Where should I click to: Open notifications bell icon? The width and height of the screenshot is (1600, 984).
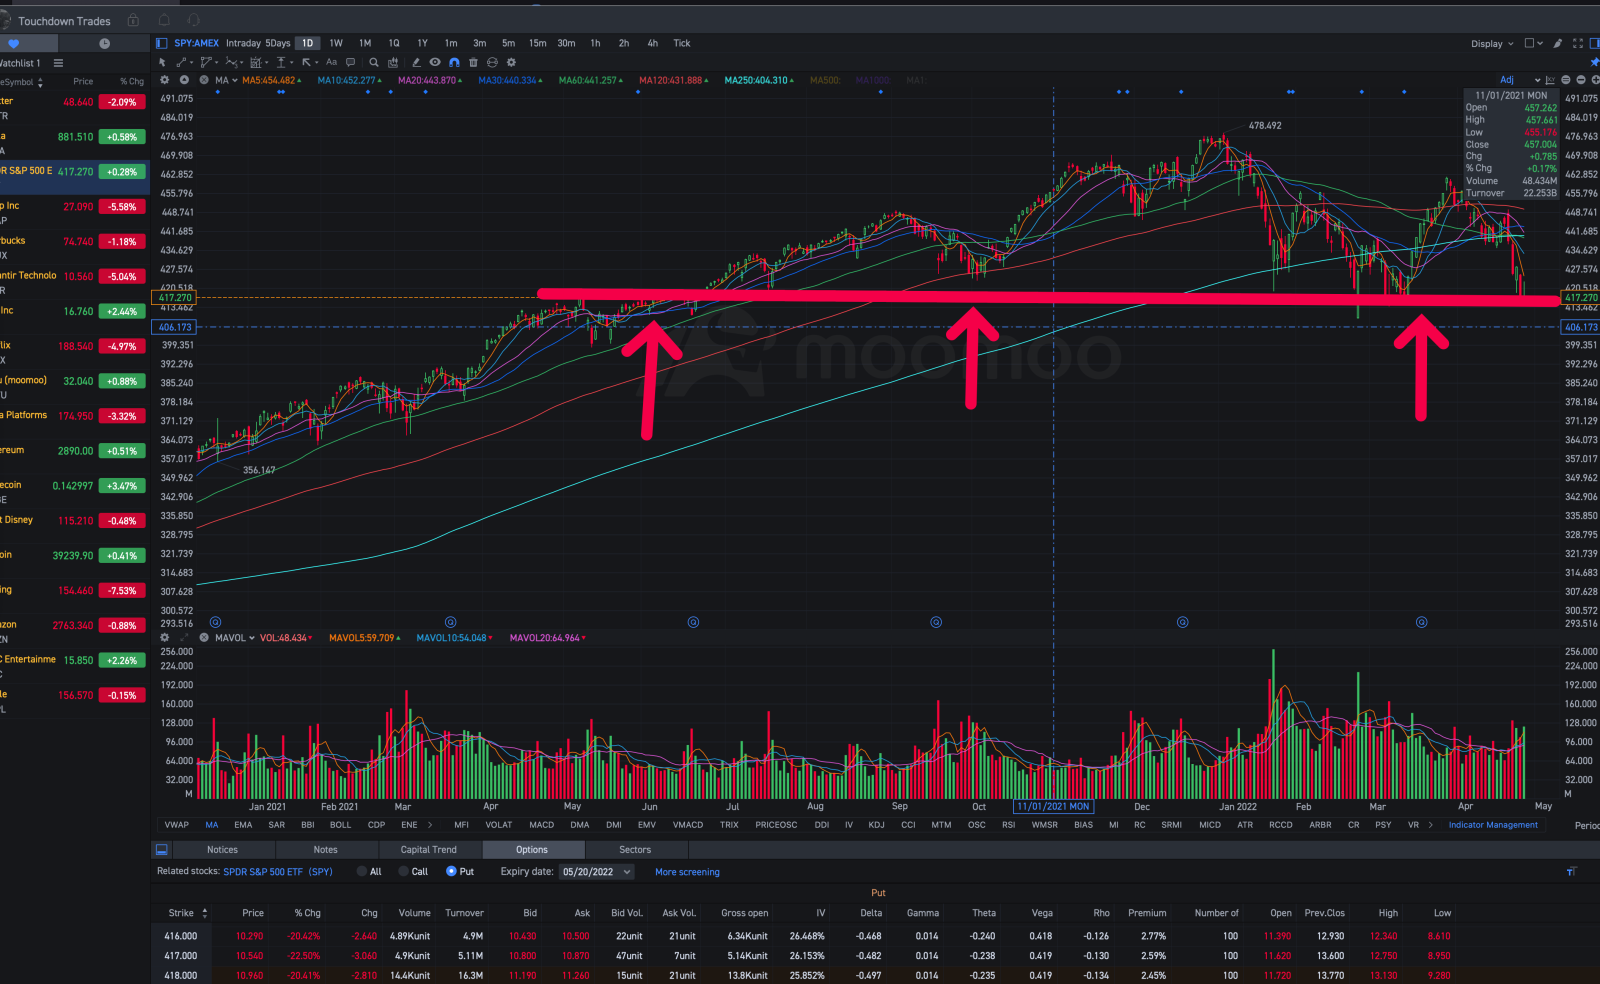[164, 20]
